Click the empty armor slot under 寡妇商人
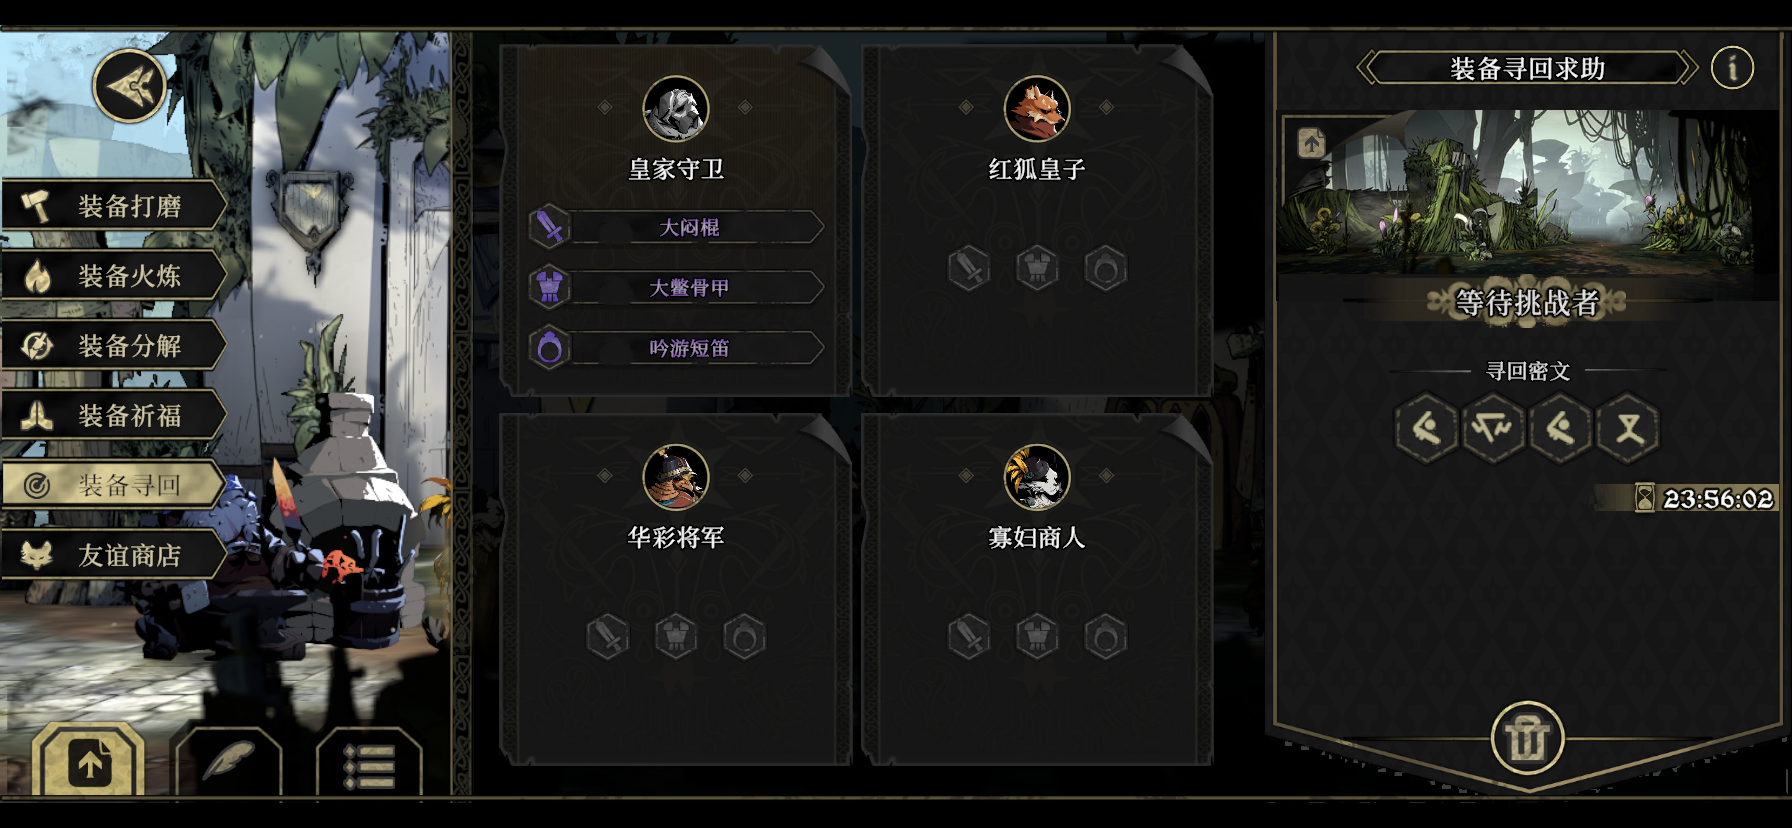 click(1037, 636)
